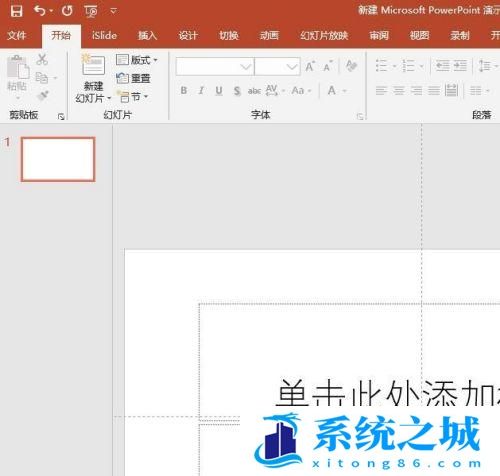
Task: Open the Customize Quick Access Toolbar dropdown
Action: pos(113,11)
